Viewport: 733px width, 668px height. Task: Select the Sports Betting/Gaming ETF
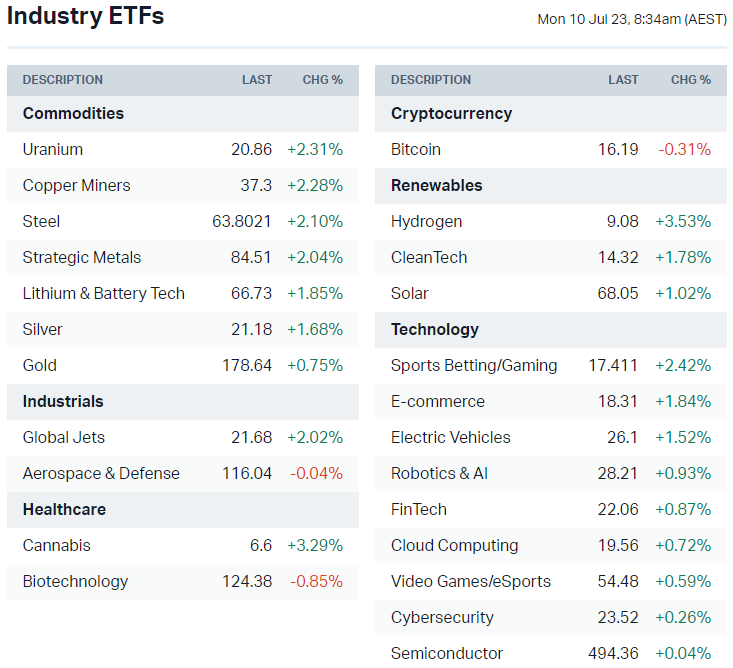[x=474, y=366]
